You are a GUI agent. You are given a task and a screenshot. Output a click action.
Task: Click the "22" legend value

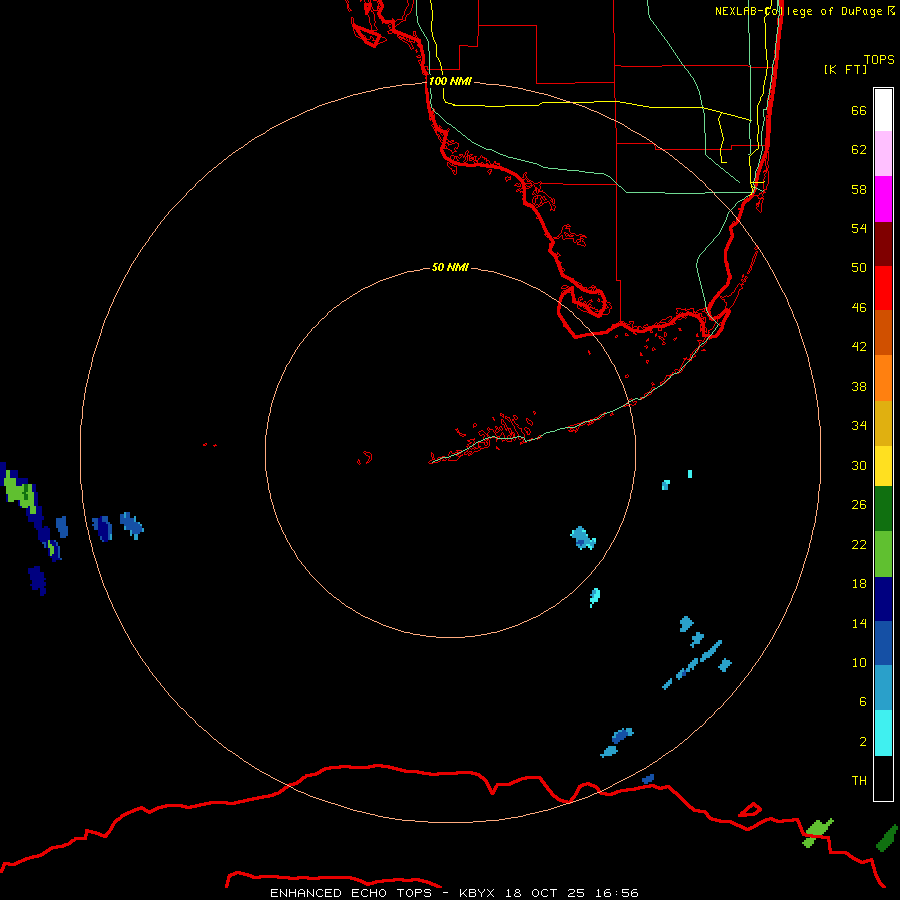(x=859, y=545)
